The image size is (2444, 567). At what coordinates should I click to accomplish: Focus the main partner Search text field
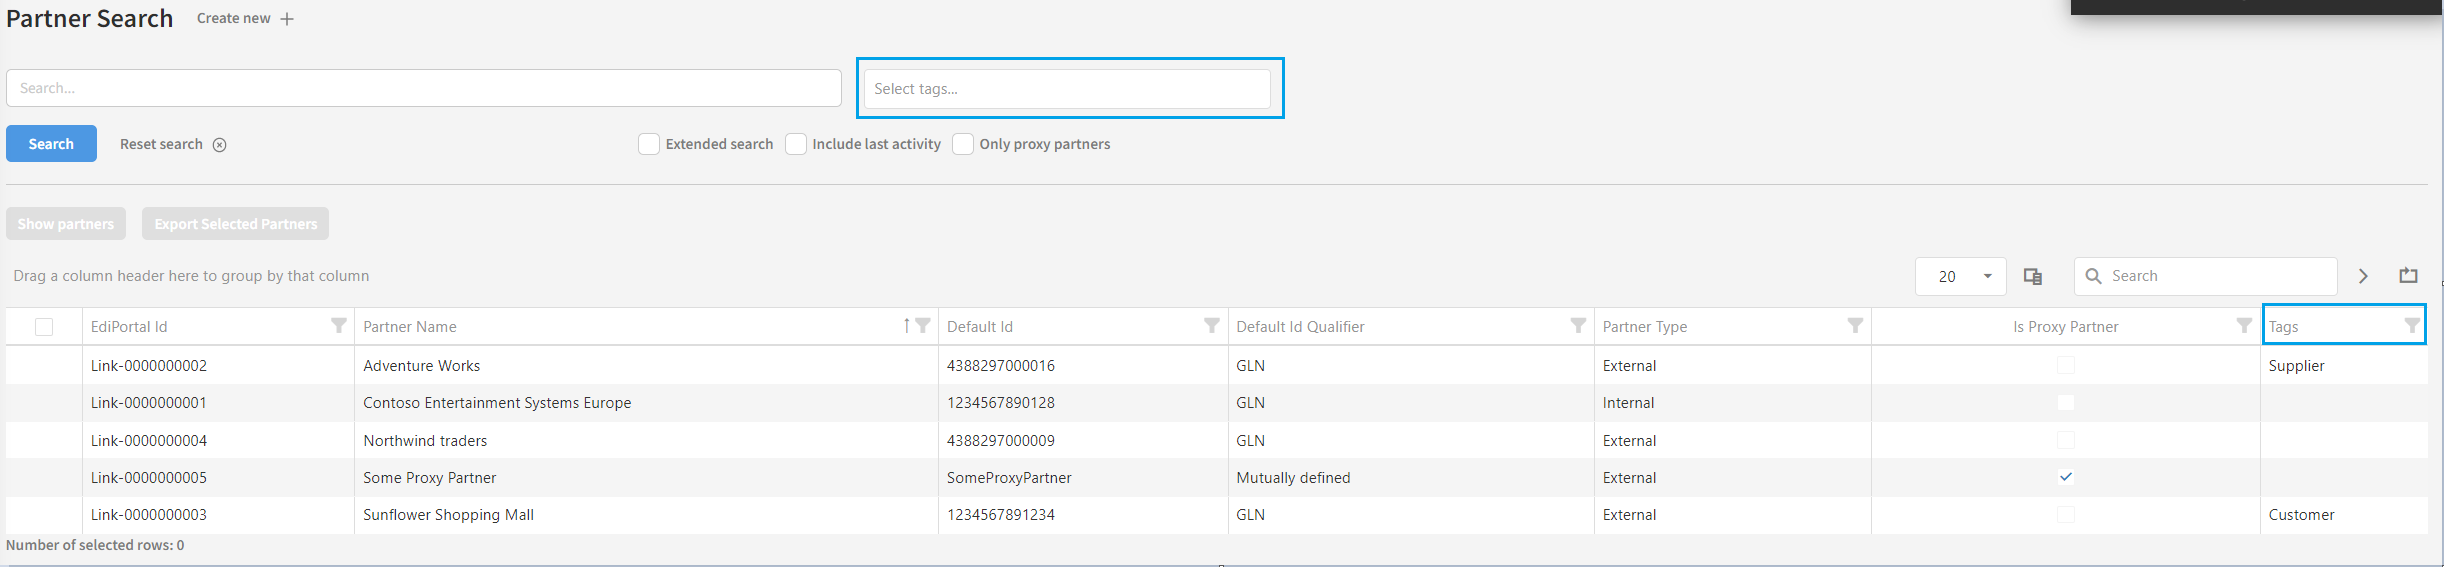coord(423,88)
